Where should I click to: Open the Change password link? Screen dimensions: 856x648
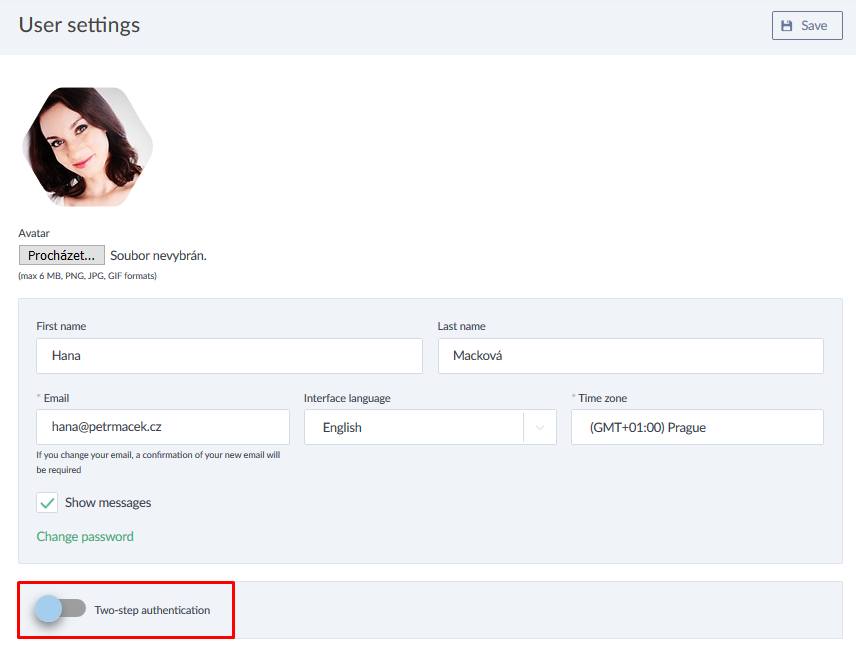click(85, 536)
